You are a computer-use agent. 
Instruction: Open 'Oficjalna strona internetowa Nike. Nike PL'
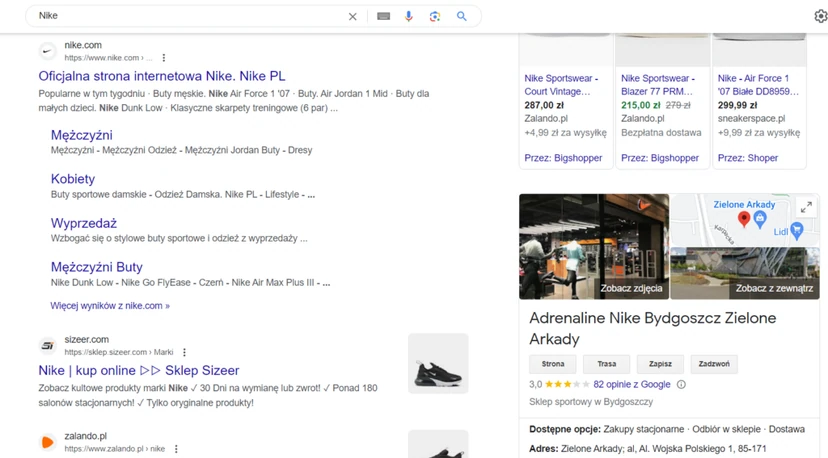(x=162, y=76)
